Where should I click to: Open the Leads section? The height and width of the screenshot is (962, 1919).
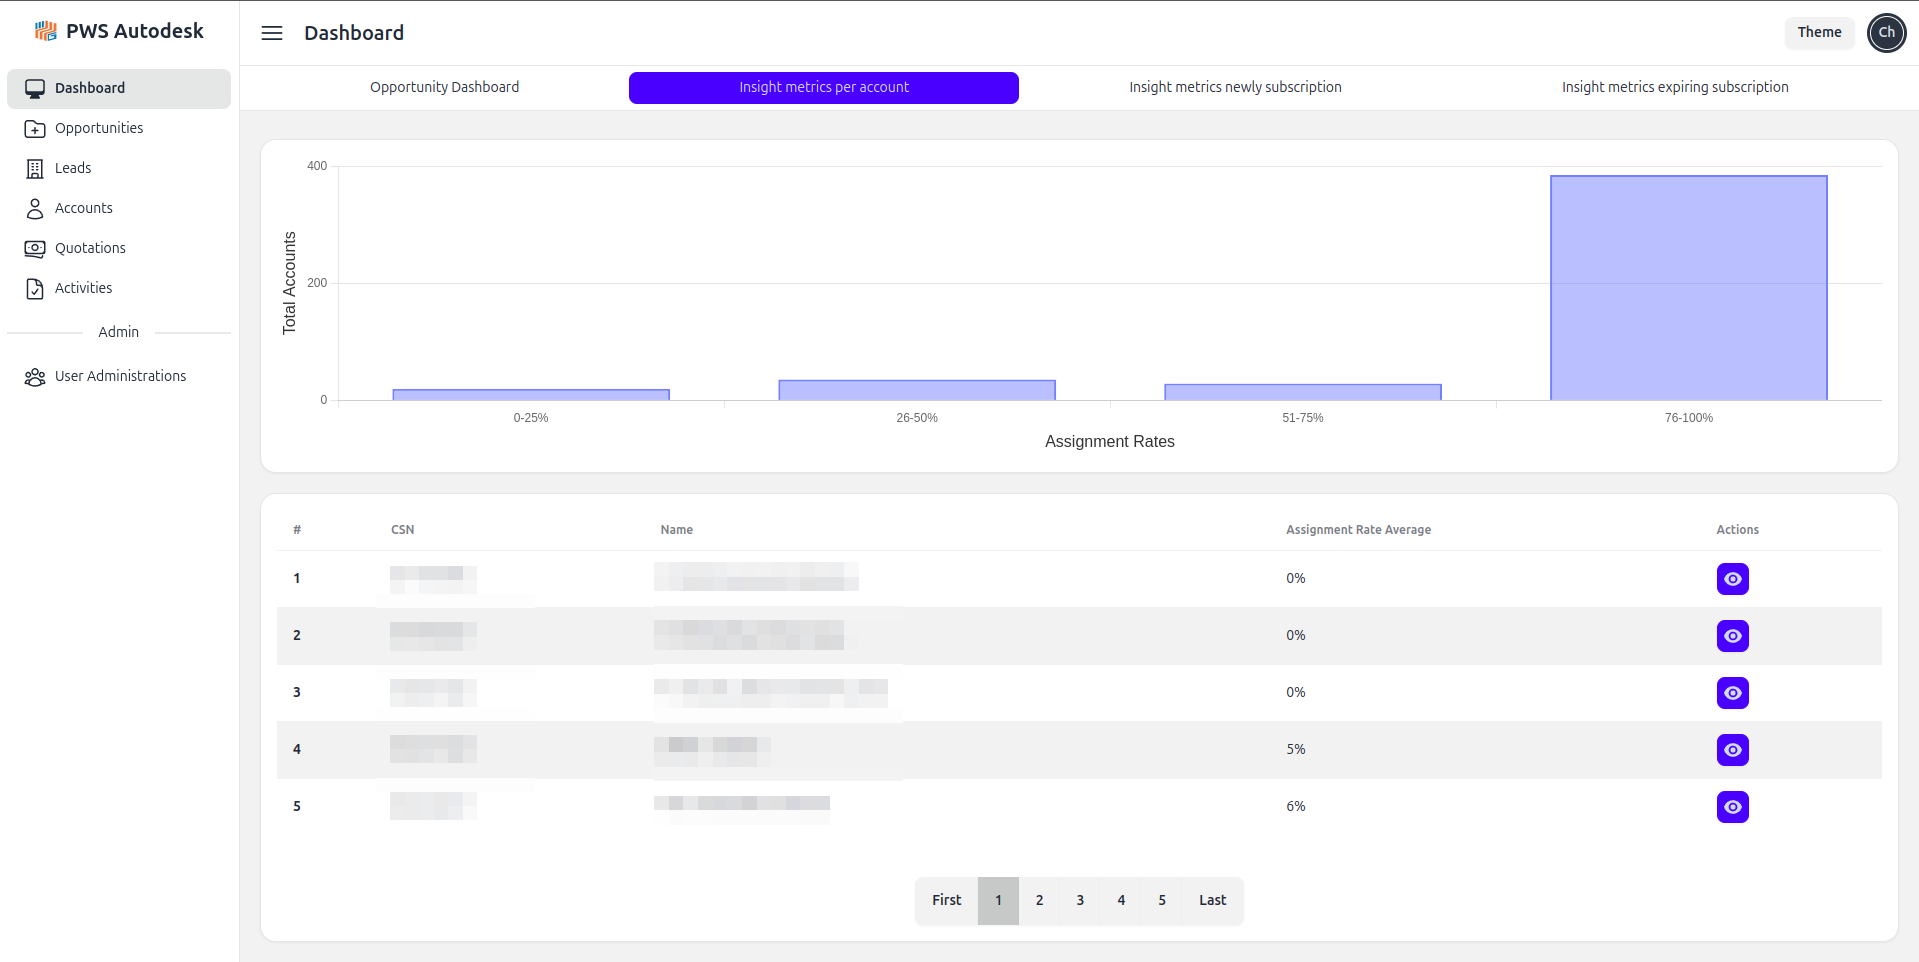(x=72, y=168)
